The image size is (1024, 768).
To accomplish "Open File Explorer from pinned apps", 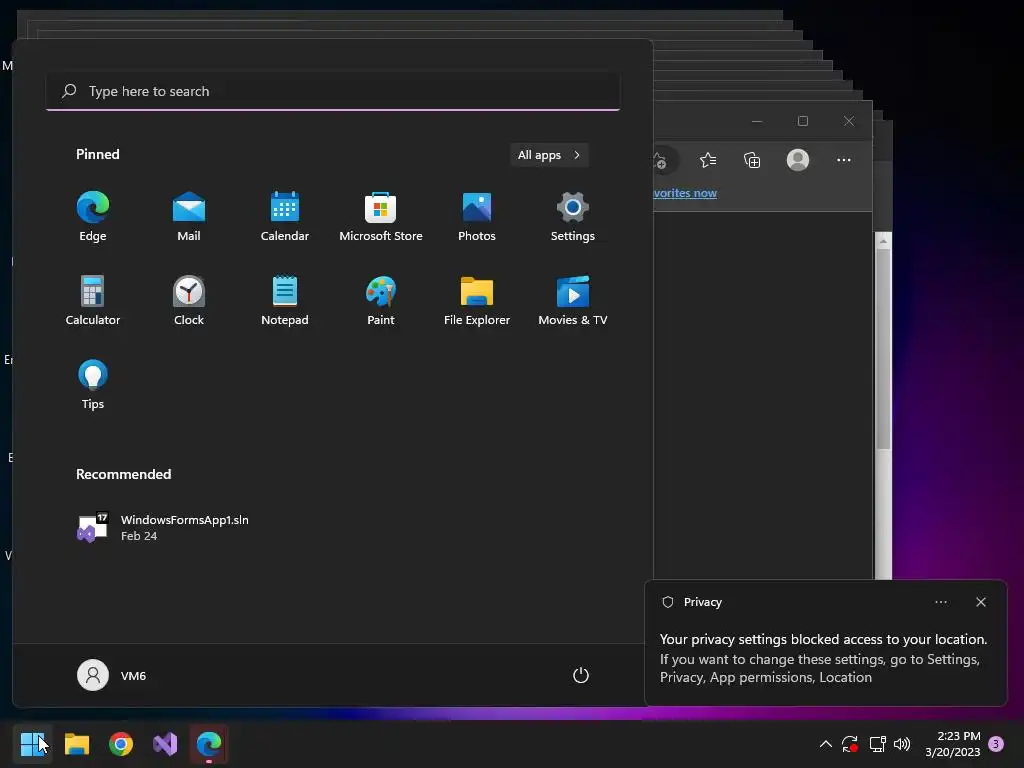I will coord(477,300).
